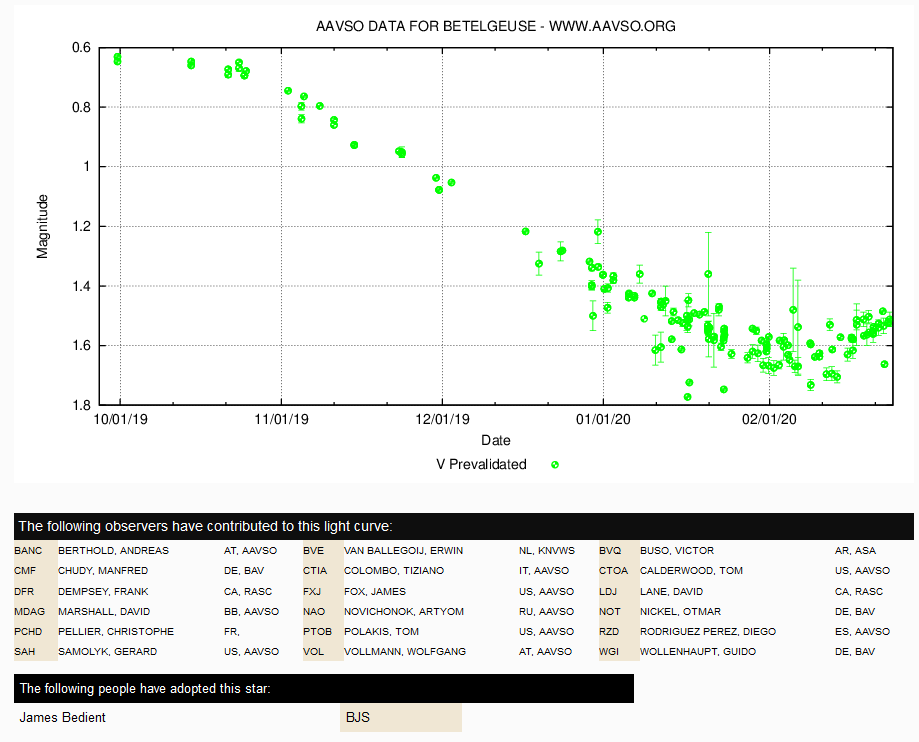Click the CTOA observer code
This screenshot has height=742, width=919.
coord(613,570)
